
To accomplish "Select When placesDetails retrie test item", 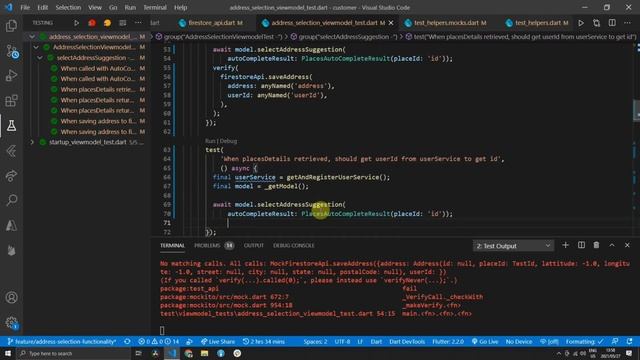I will coord(97,89).
